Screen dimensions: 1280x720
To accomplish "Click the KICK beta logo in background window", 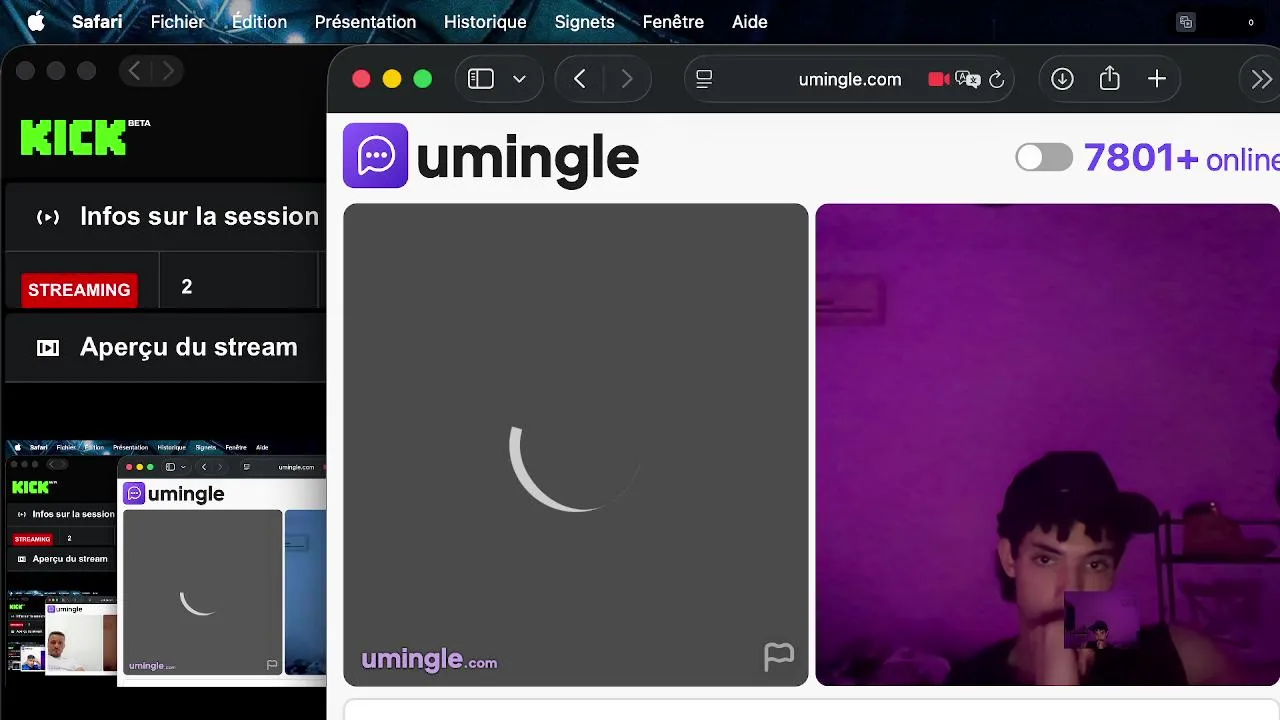I will 85,137.
